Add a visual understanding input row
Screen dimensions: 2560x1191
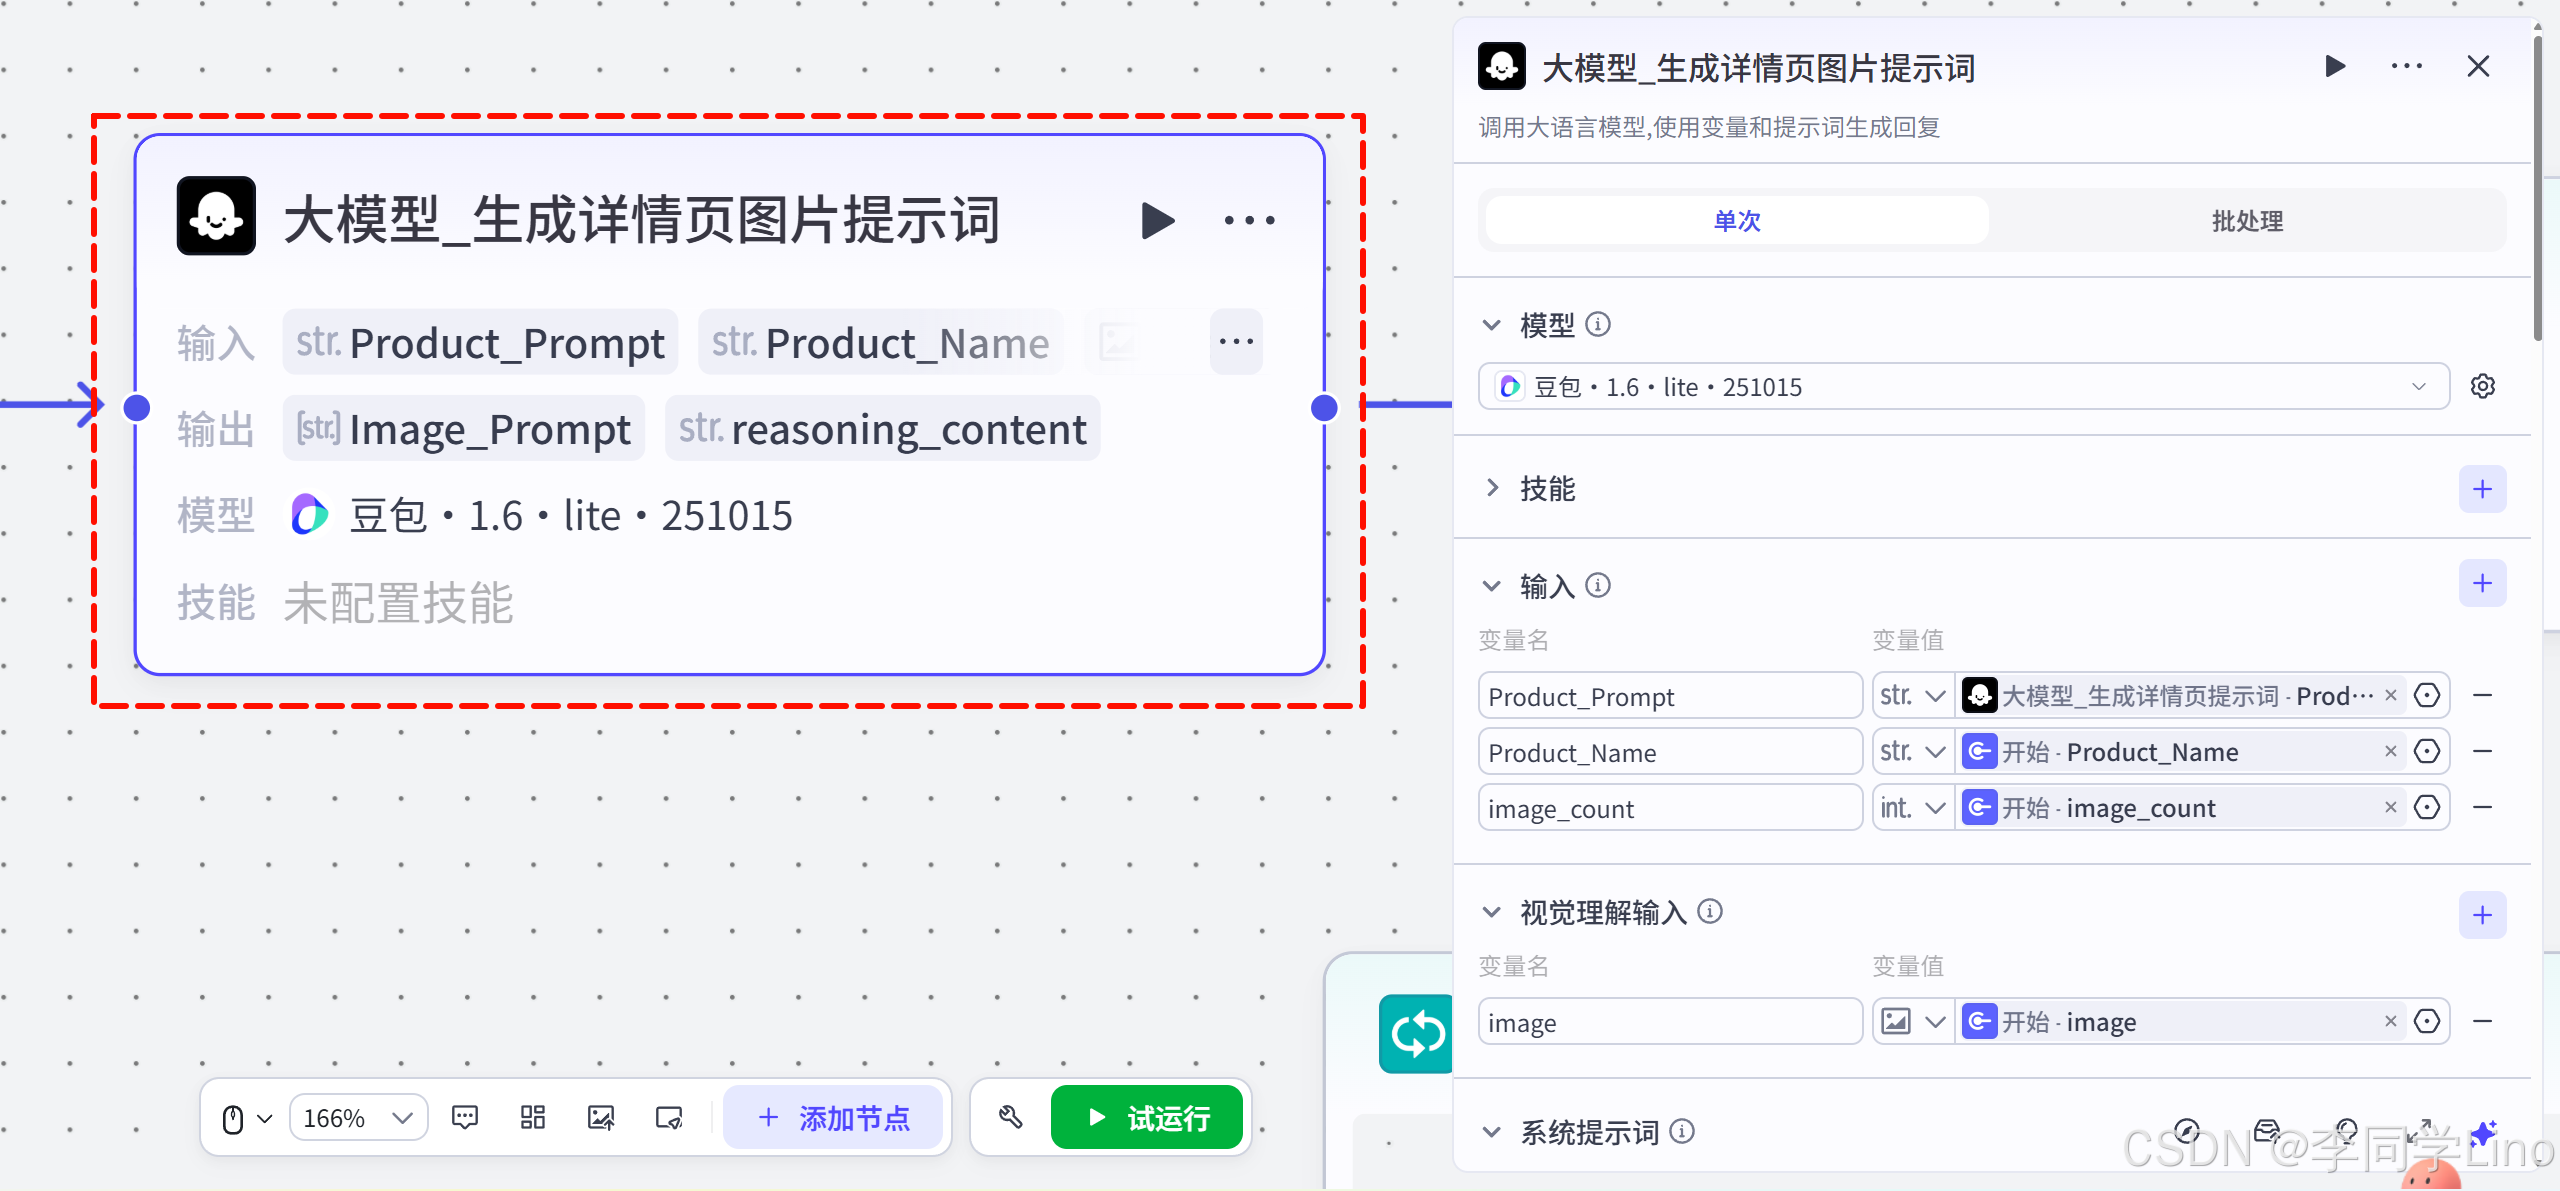(x=2481, y=915)
